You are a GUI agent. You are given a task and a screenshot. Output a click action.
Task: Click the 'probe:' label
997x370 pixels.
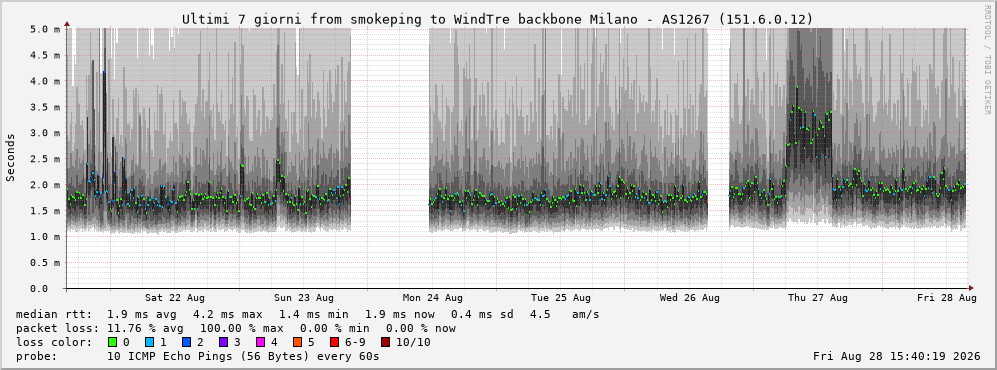tap(35, 356)
